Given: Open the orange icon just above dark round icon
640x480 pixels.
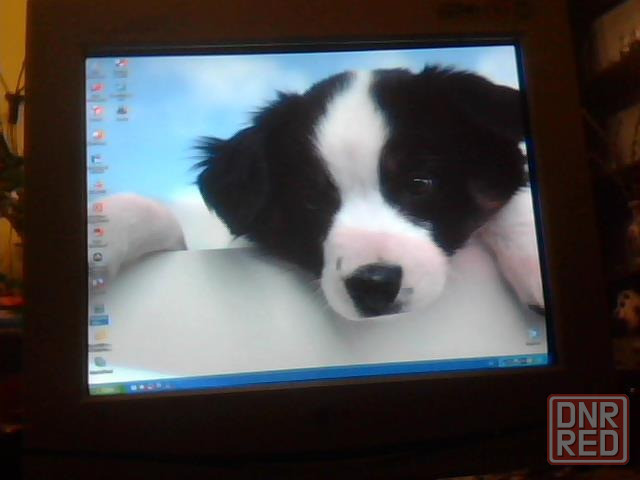Looking at the screenshot, I should 98,232.
